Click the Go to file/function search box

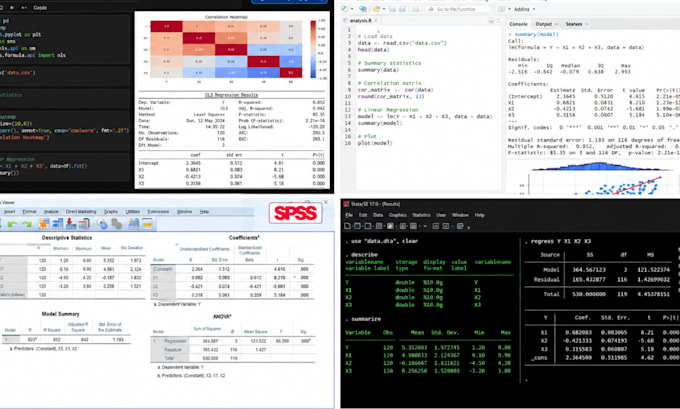458,9
